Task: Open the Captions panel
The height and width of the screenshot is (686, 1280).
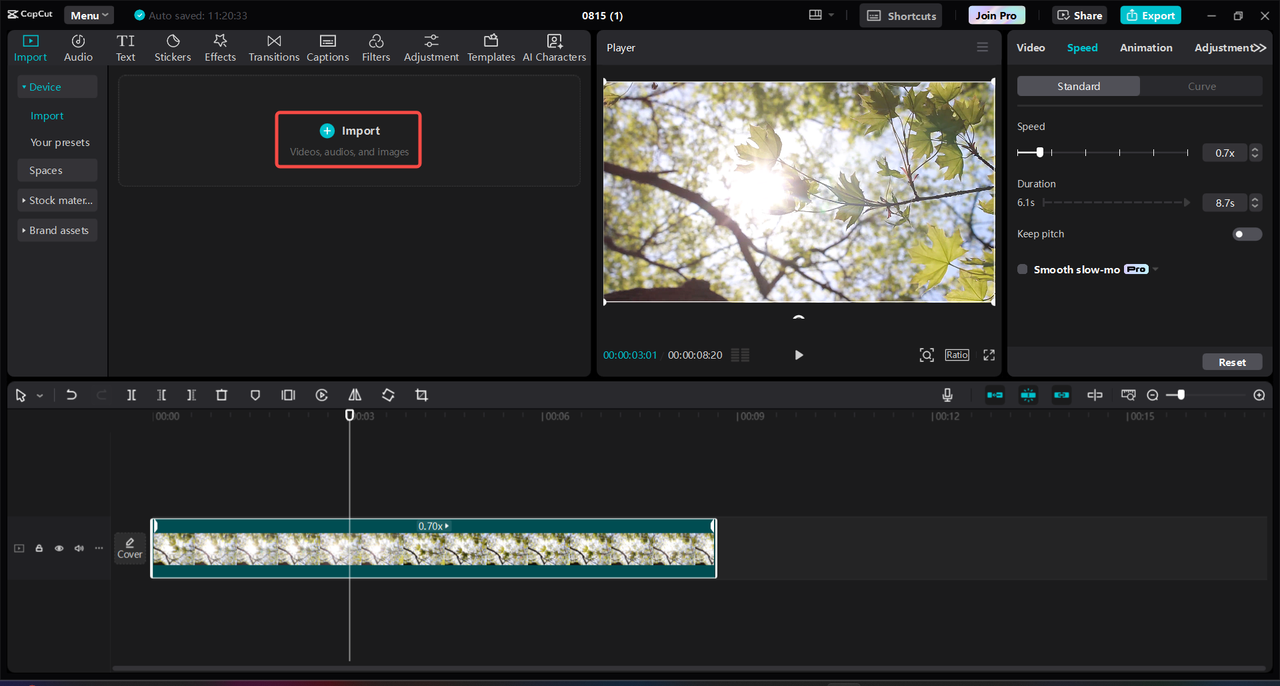Action: pyautogui.click(x=328, y=47)
